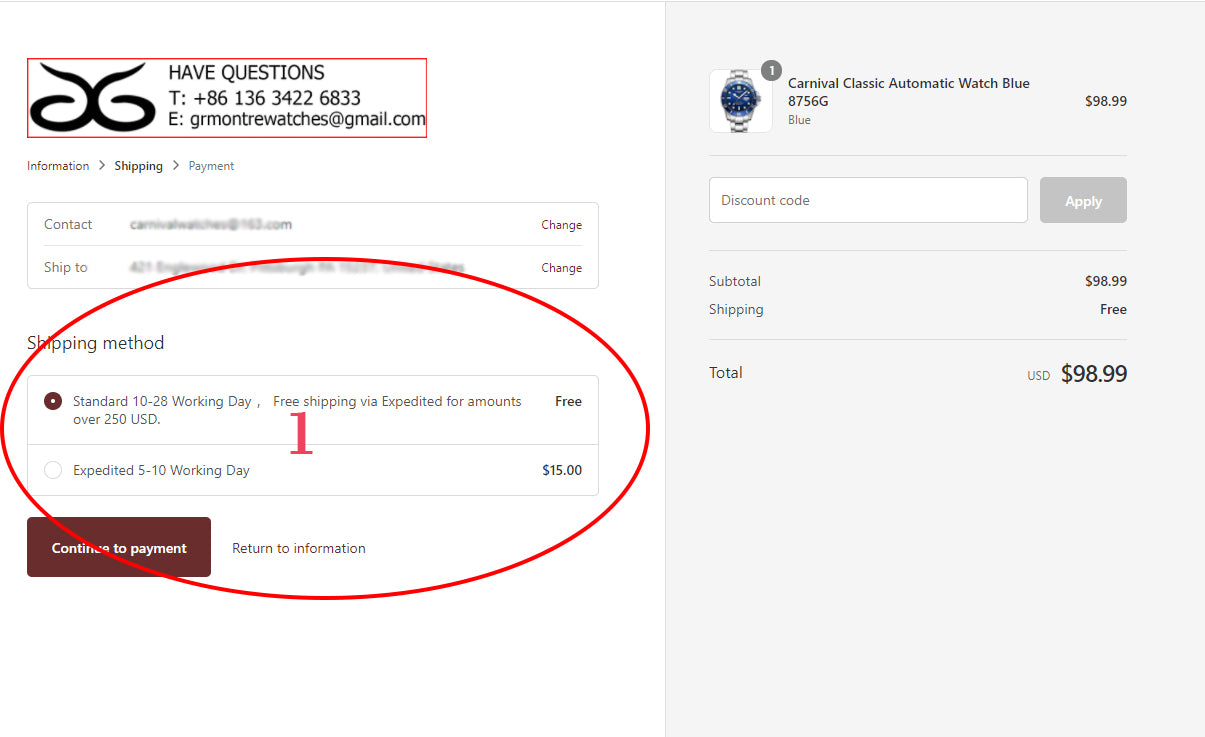Click the quantity badge on the watch image
The height and width of the screenshot is (737, 1205).
coord(771,71)
